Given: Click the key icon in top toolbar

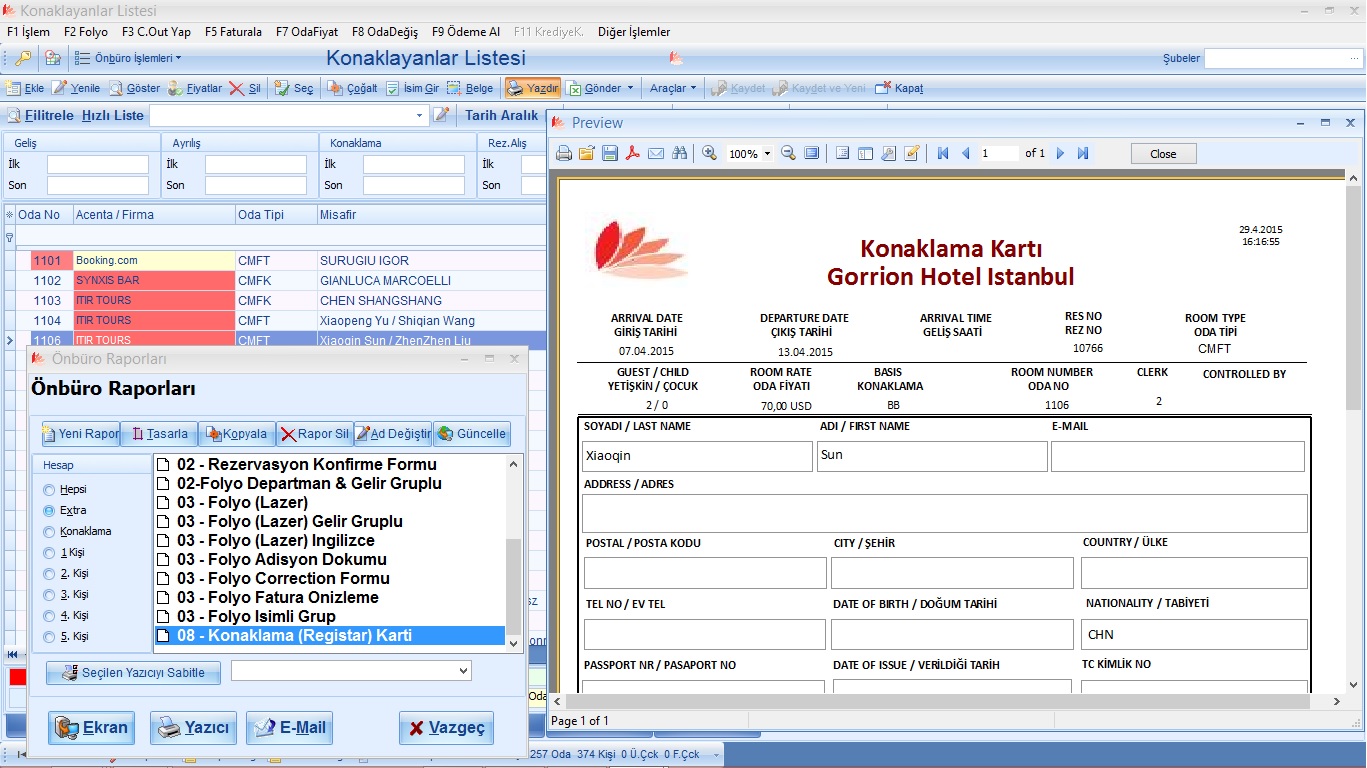Looking at the screenshot, I should pos(22,58).
